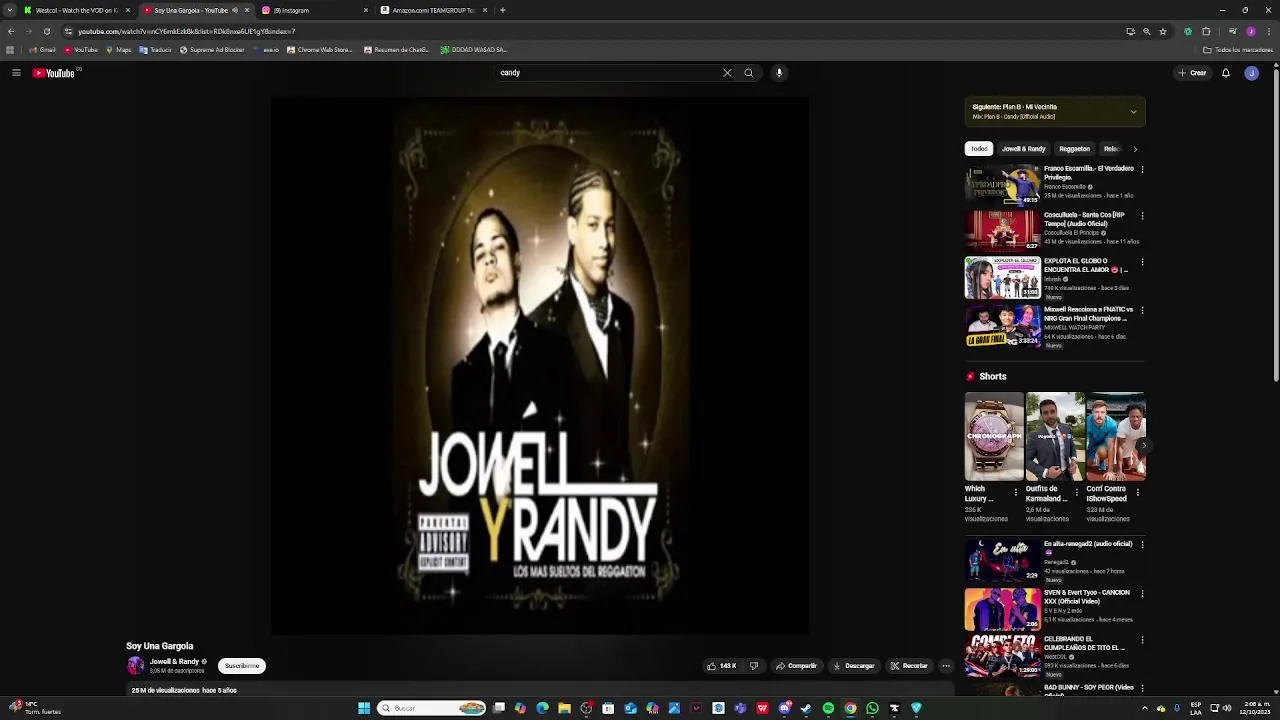Clear the search box with the X
The width and height of the screenshot is (1280, 720).
tap(727, 73)
